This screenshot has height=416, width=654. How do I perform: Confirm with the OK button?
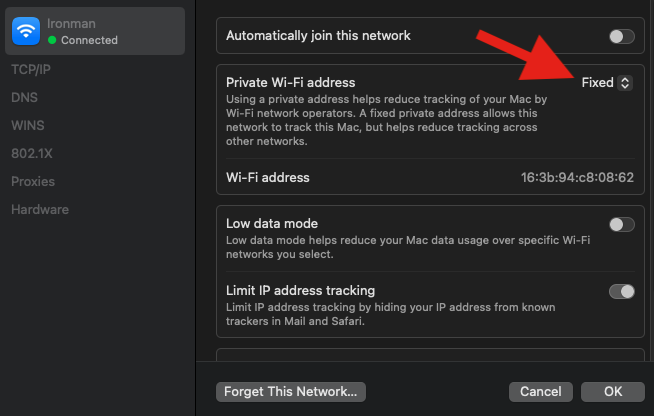(613, 391)
